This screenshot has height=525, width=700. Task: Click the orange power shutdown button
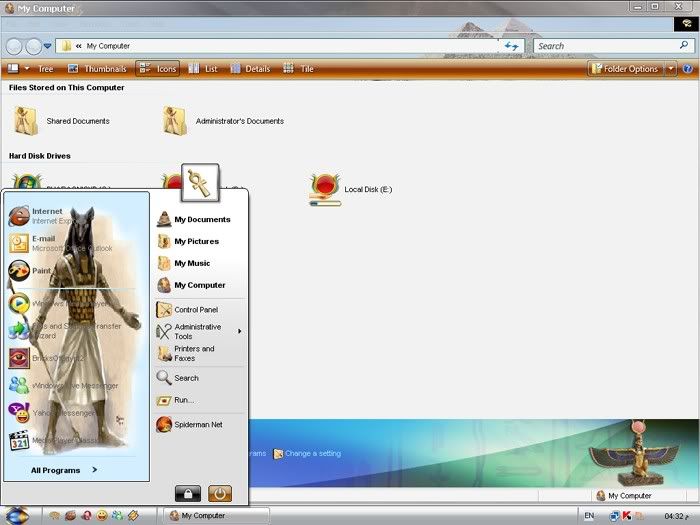tap(220, 494)
